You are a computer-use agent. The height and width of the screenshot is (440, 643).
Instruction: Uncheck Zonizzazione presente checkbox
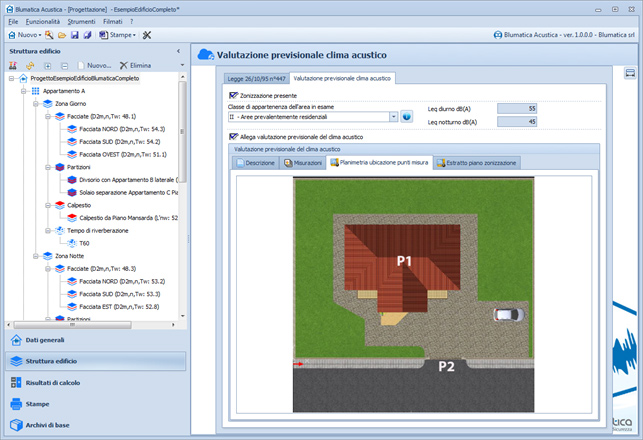pyautogui.click(x=234, y=95)
